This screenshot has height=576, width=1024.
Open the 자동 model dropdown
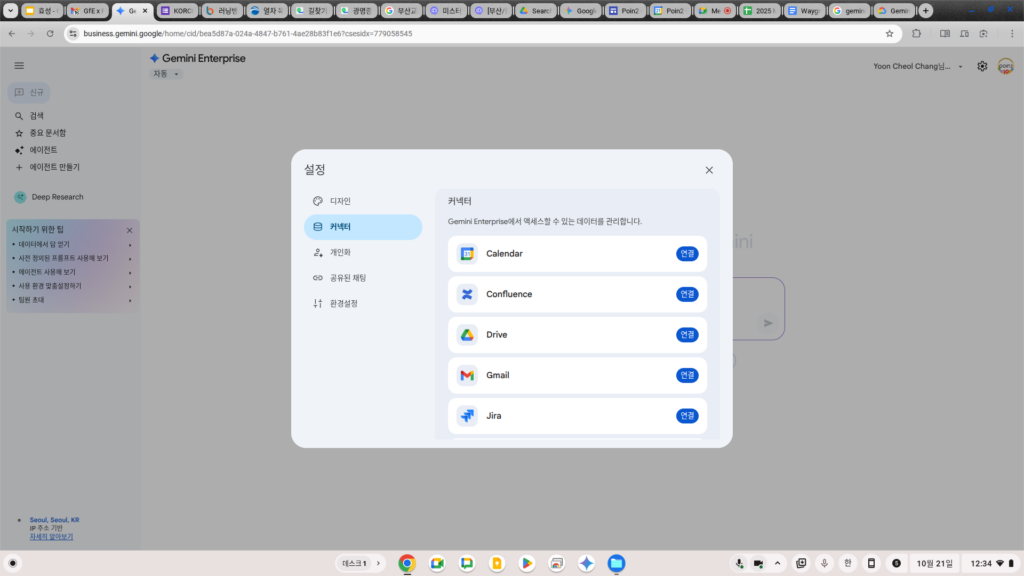[166, 74]
